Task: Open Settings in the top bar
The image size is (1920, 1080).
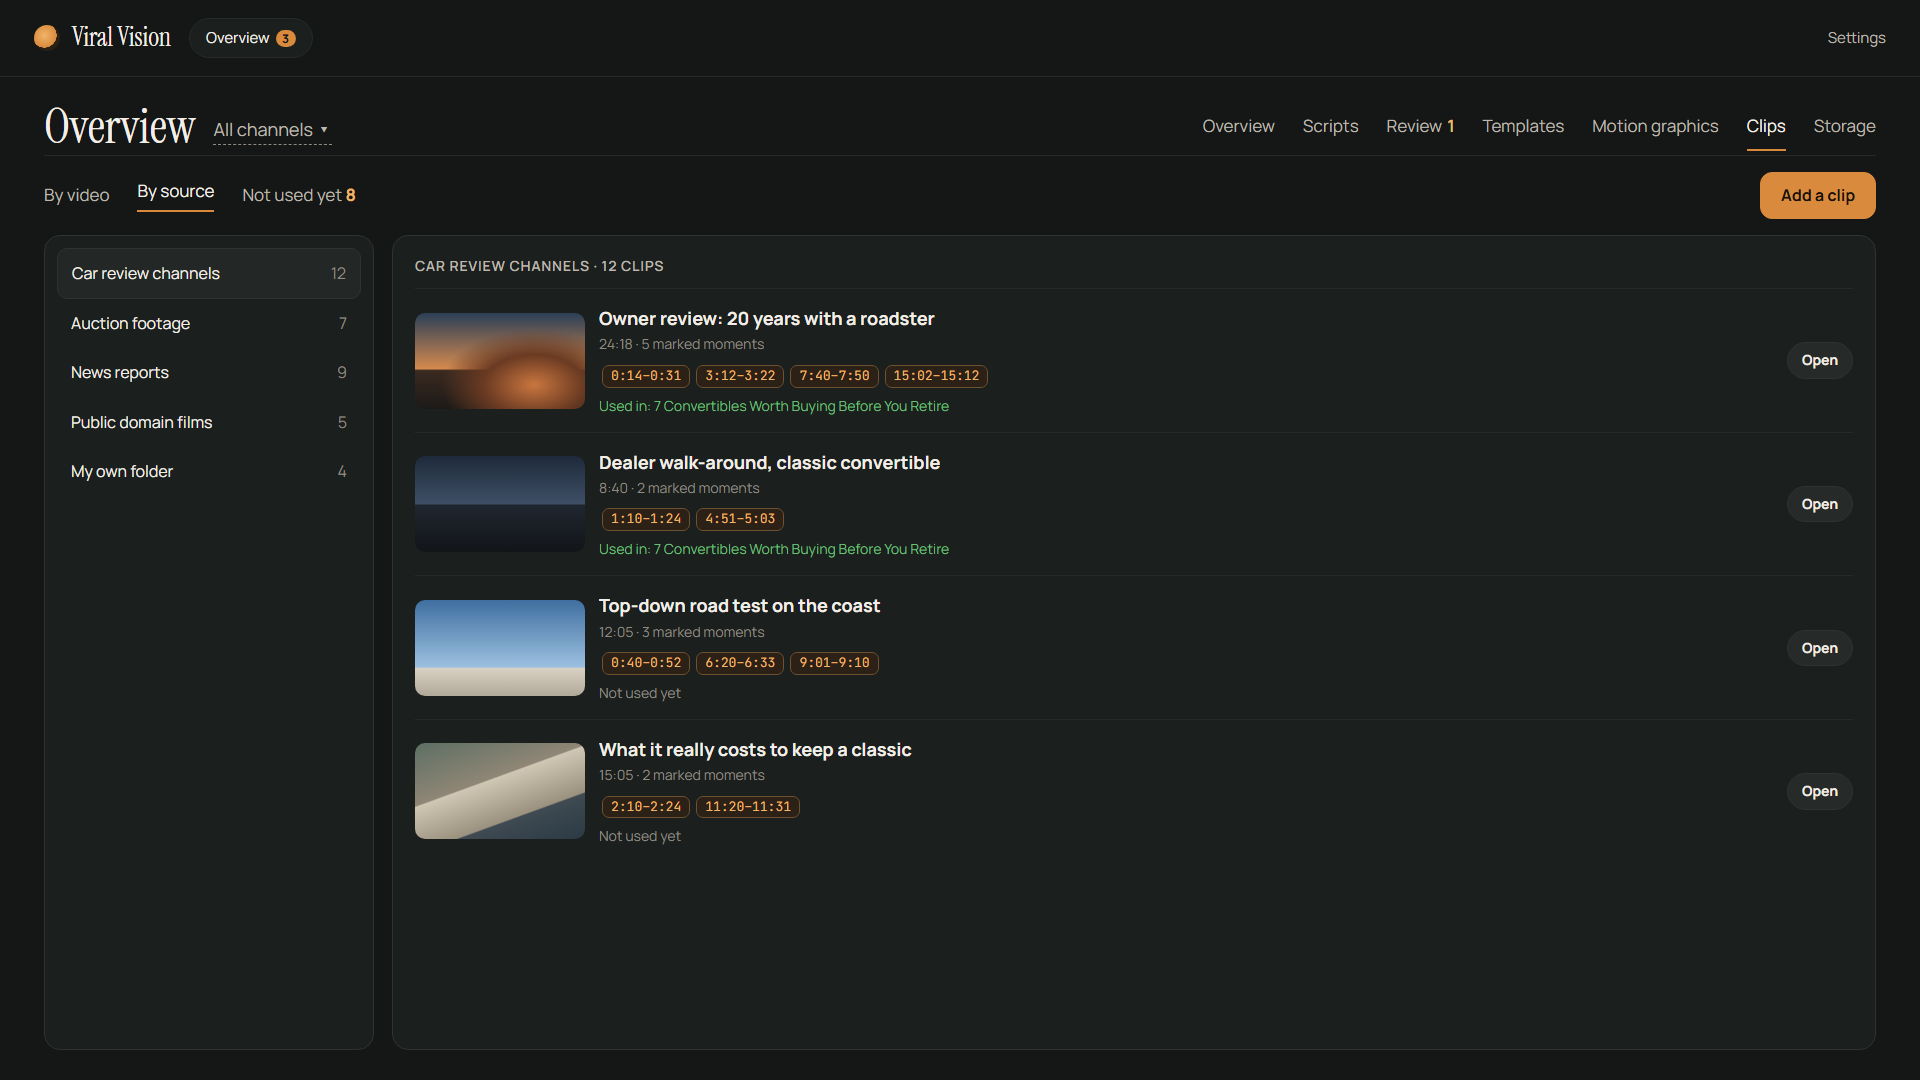Action: [x=1856, y=38]
